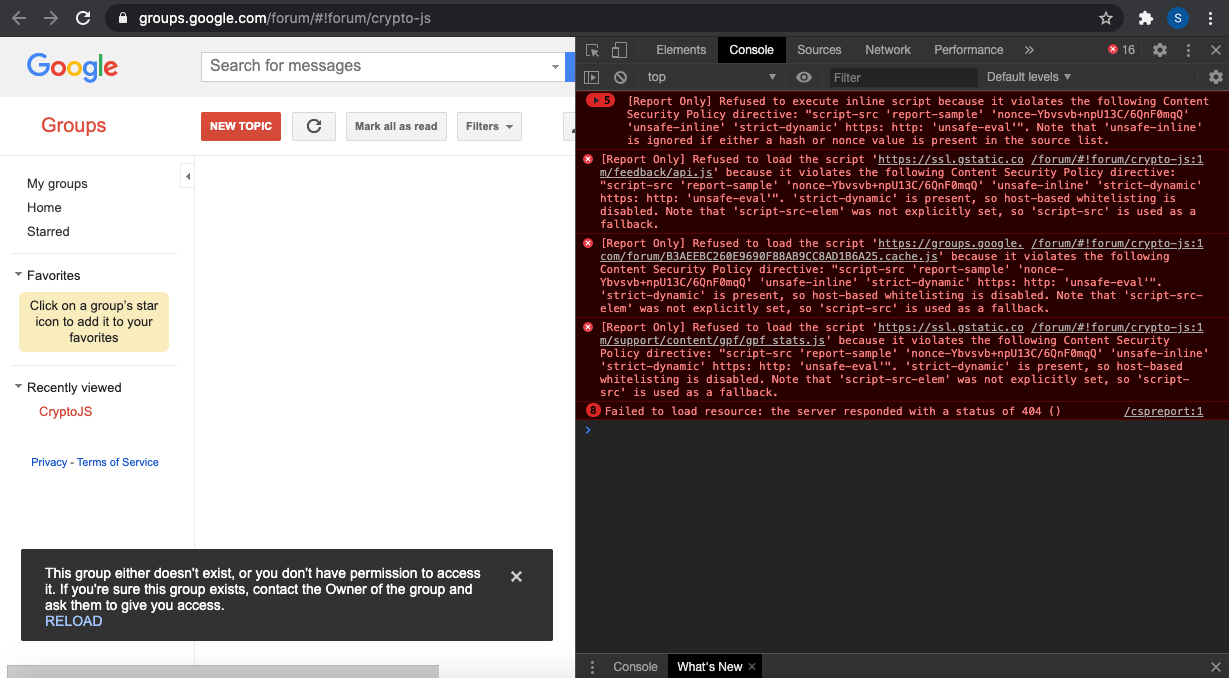Open My groups
This screenshot has height=678, width=1229.
(57, 183)
